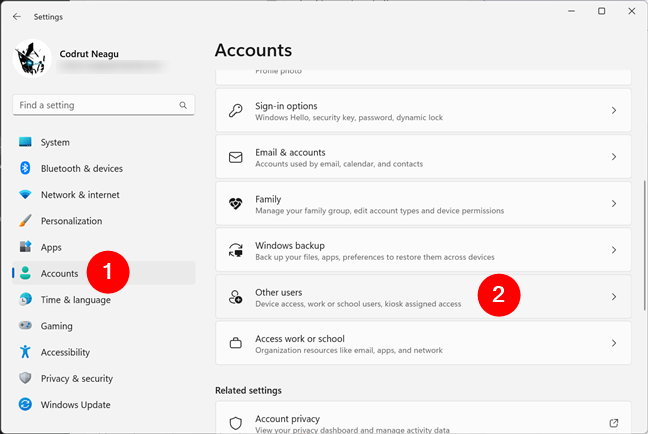Open System settings category
The image size is (648, 434).
coord(104,142)
